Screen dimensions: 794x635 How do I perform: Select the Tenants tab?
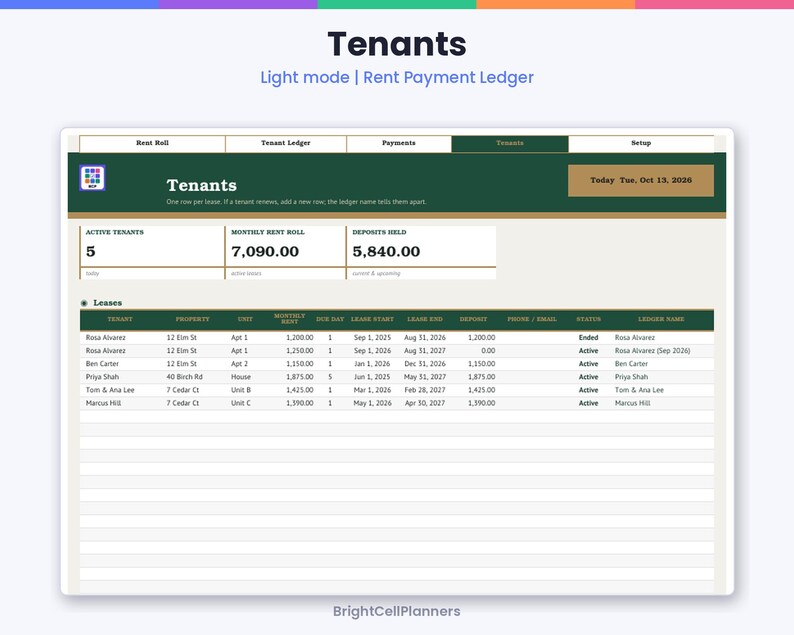(x=510, y=143)
